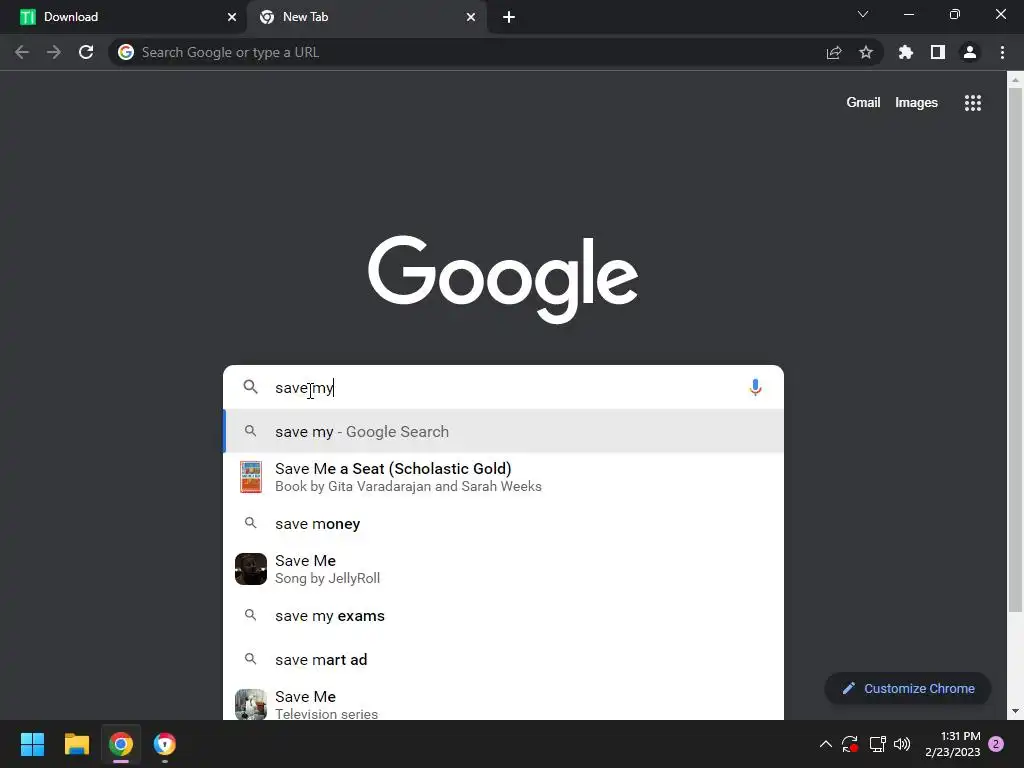
Task: Open the Chrome profile avatar icon
Action: (x=970, y=52)
